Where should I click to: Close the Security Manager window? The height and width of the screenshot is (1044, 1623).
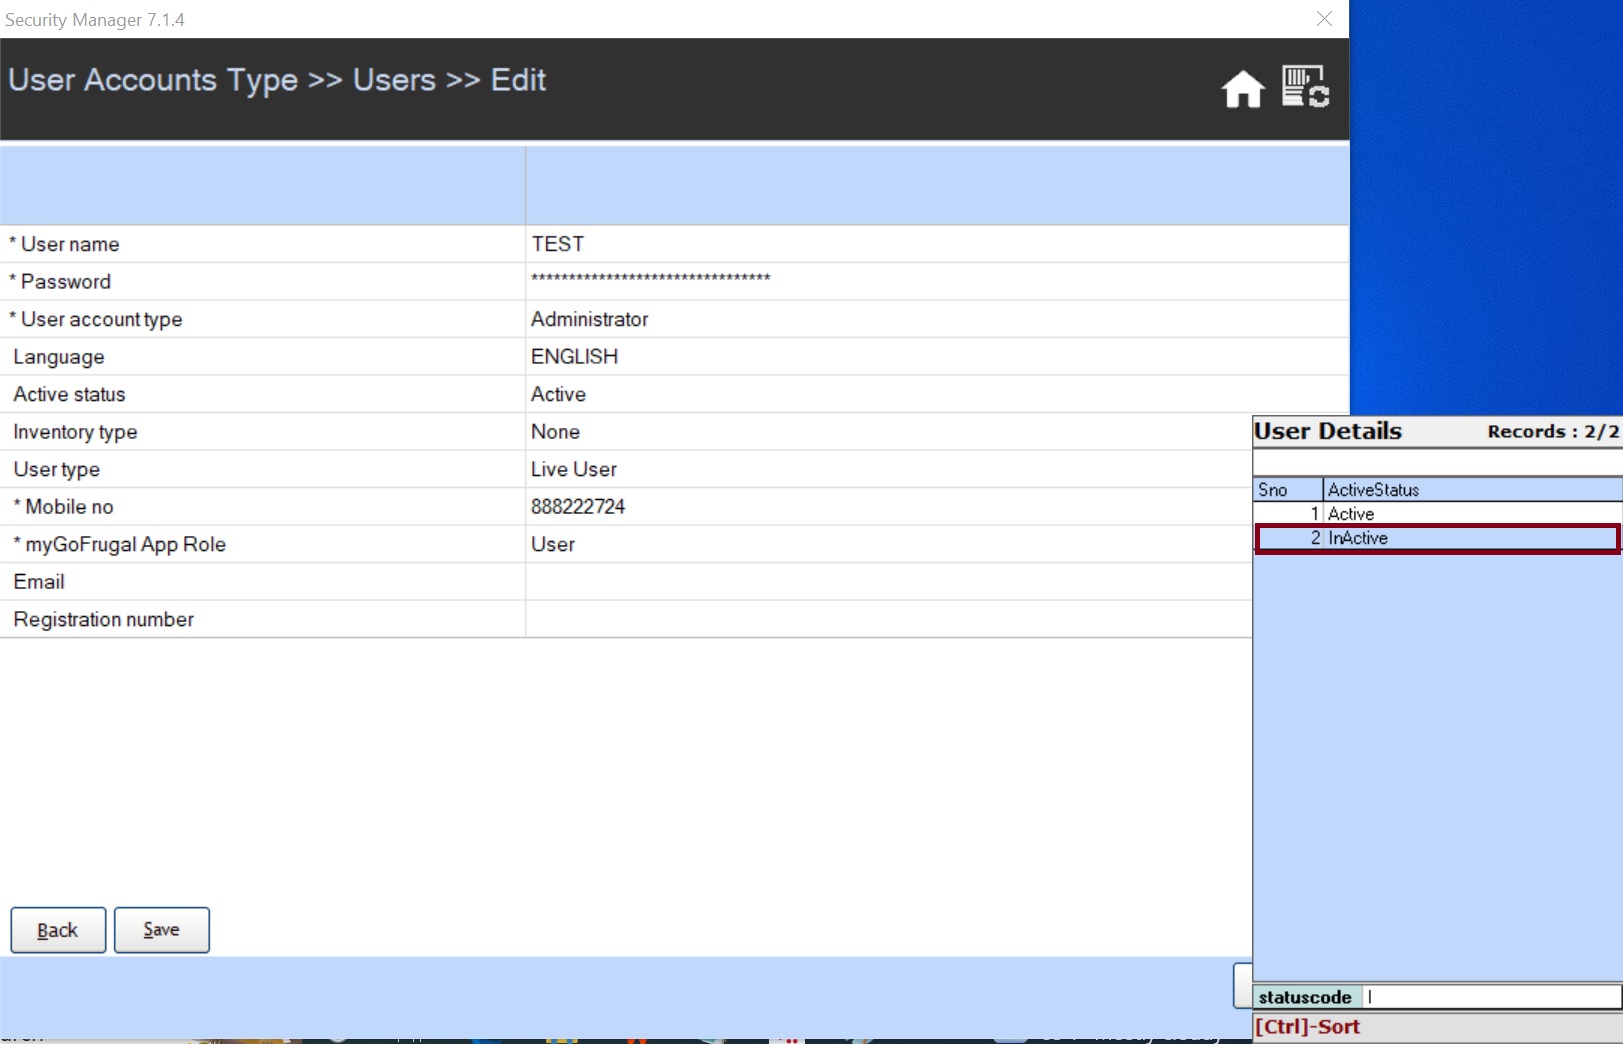(1324, 19)
